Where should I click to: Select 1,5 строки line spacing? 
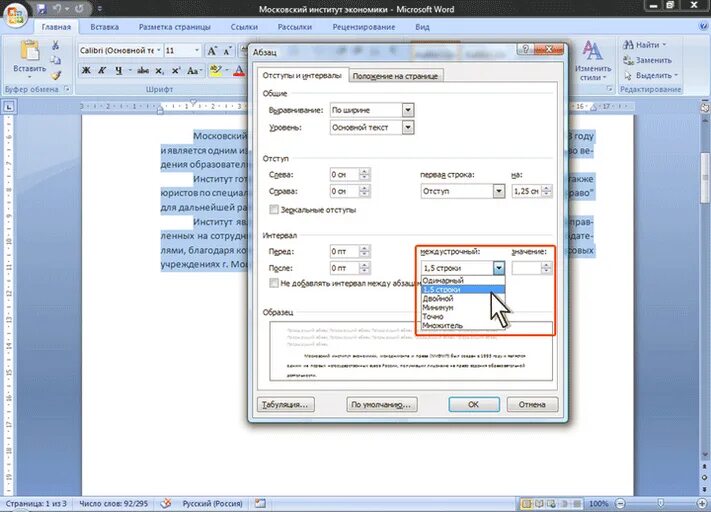click(x=463, y=289)
